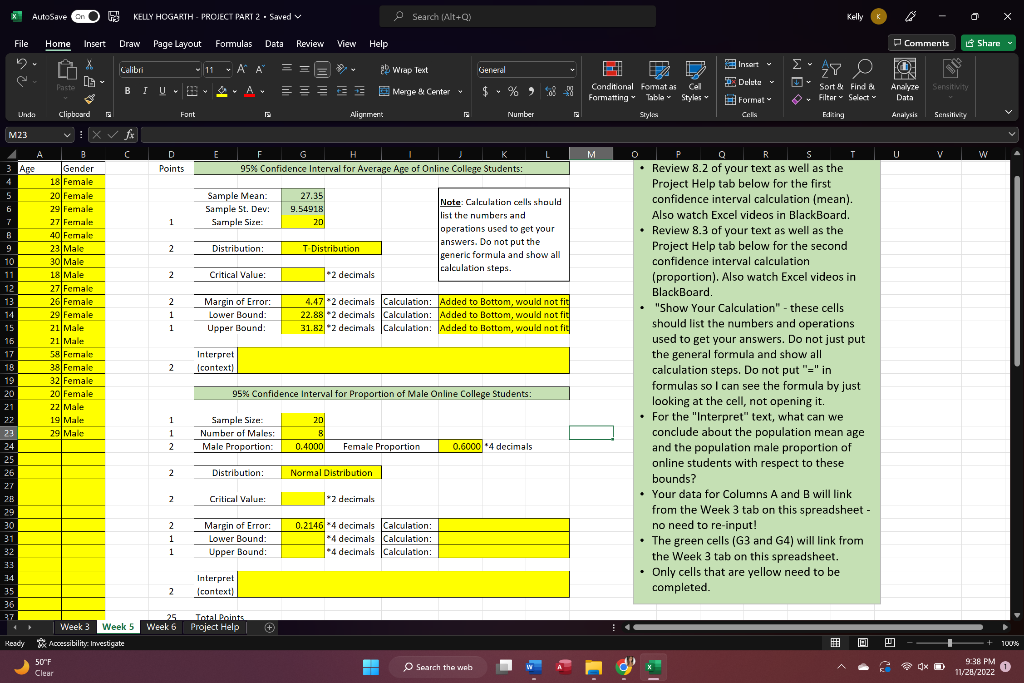Open Cell Styles gallery

pyautogui.click(x=695, y=81)
